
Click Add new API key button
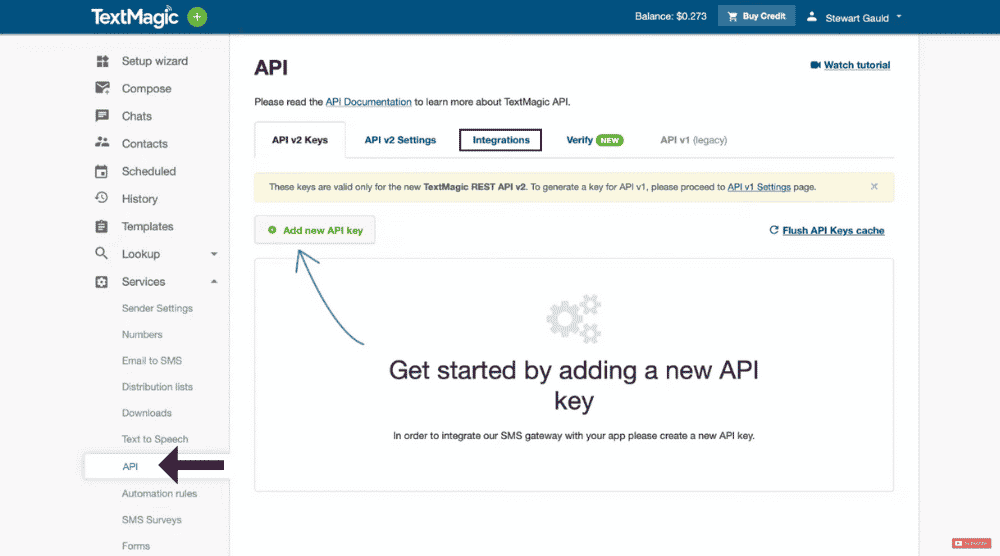(315, 230)
